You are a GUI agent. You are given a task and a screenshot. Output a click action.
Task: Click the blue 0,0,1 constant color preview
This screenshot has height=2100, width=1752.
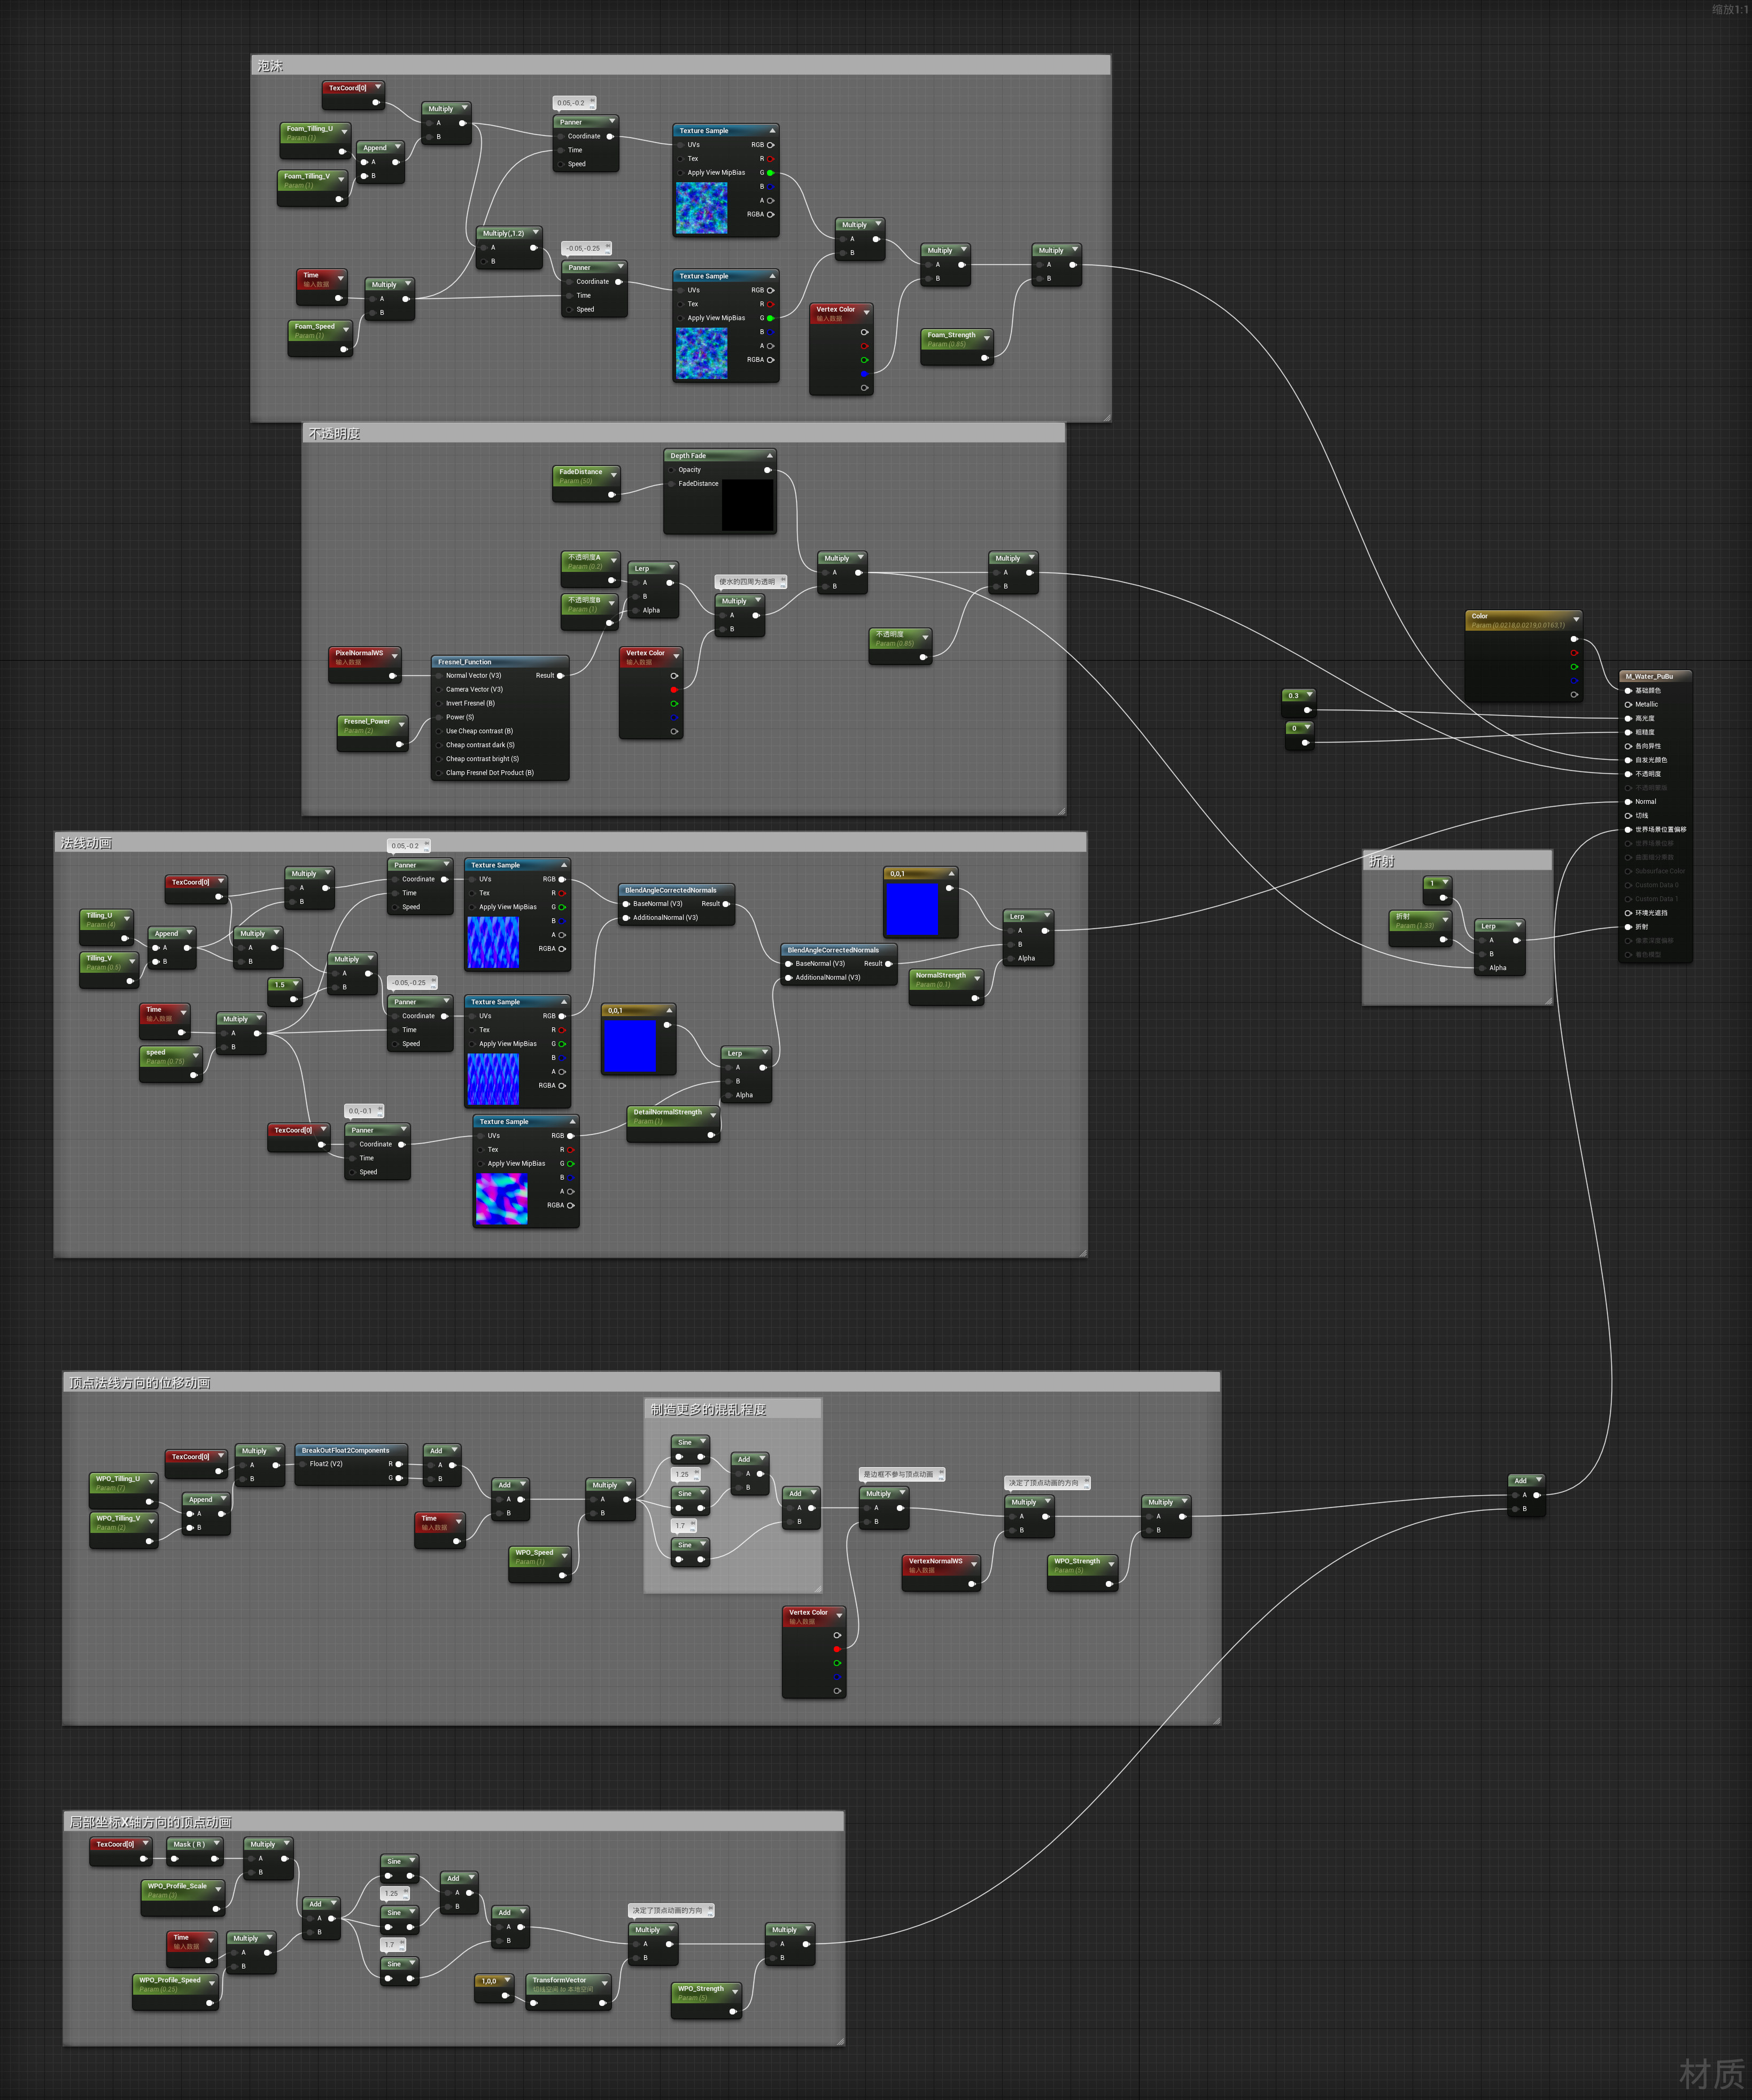pos(911,908)
